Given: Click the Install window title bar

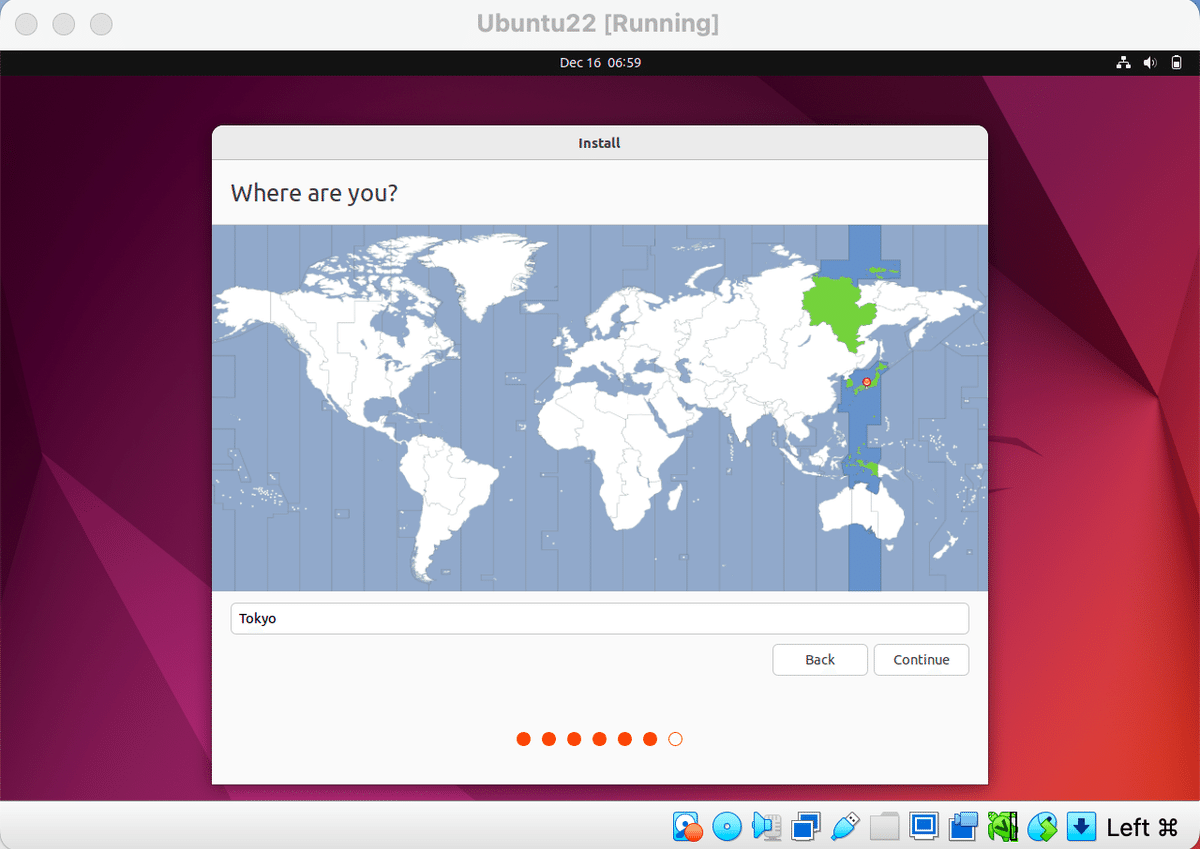Looking at the screenshot, I should 600,143.
